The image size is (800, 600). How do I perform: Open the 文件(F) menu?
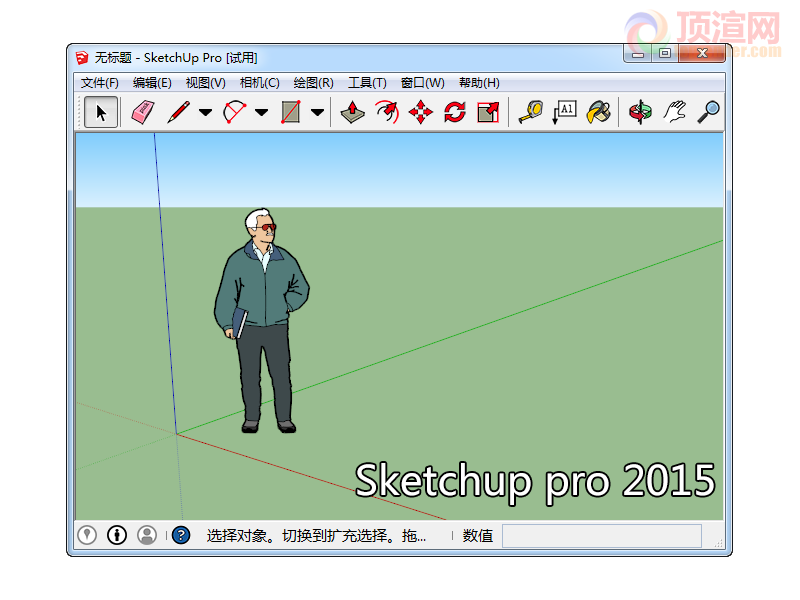99,83
